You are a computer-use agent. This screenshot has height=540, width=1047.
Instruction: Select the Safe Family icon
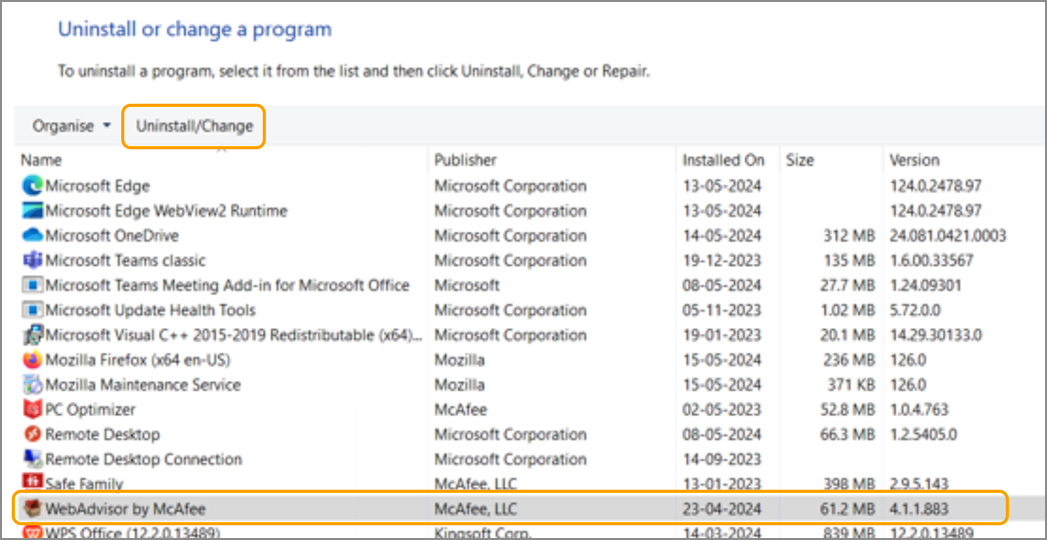click(32, 484)
